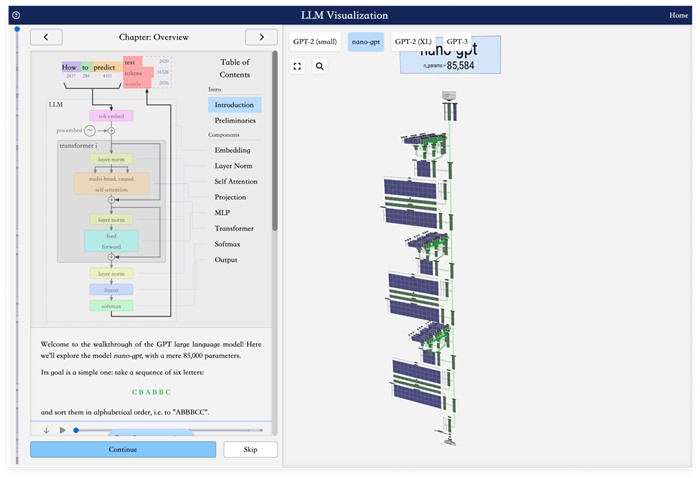
Task: Open the Home link
Action: 678,15
